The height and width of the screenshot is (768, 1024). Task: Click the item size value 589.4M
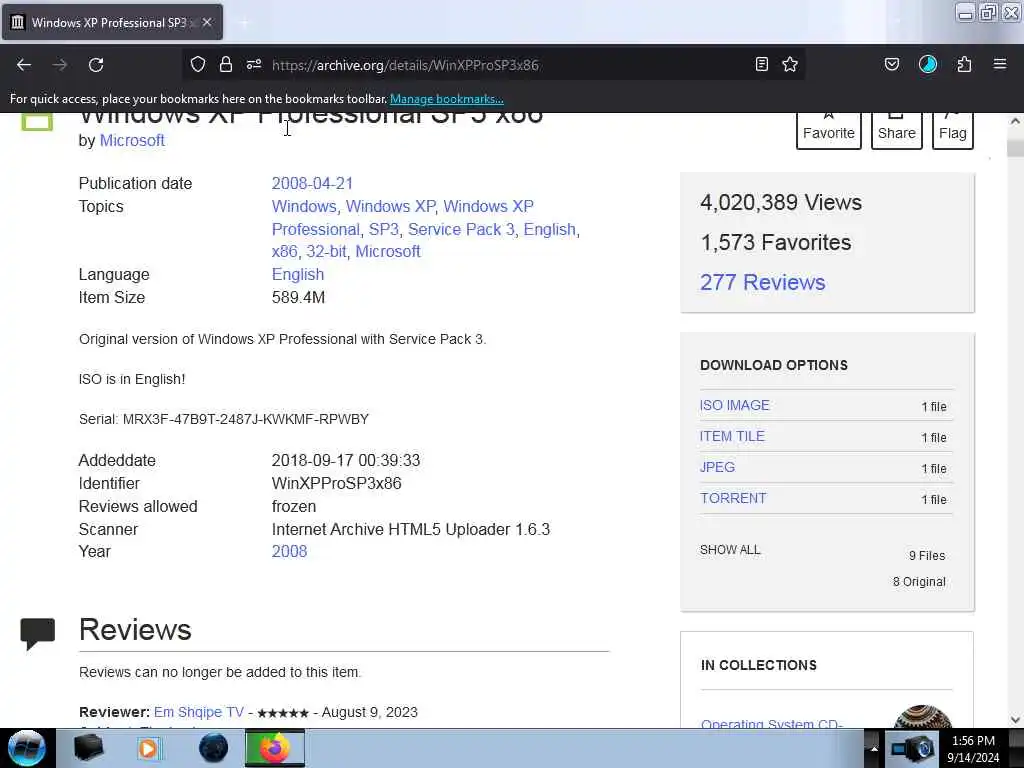click(x=298, y=297)
